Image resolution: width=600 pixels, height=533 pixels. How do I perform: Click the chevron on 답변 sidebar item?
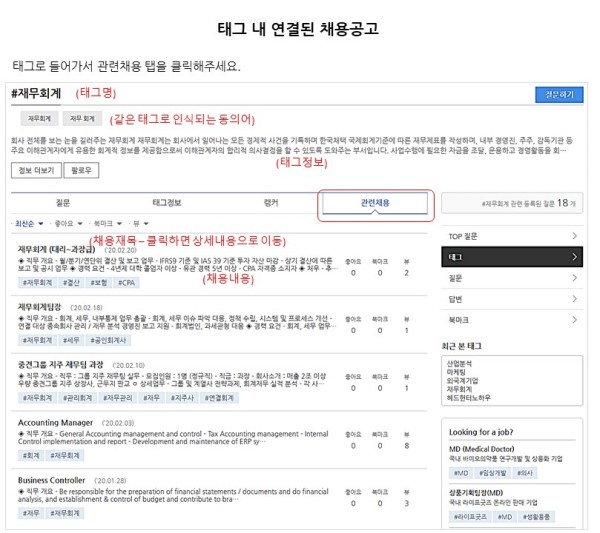click(574, 298)
